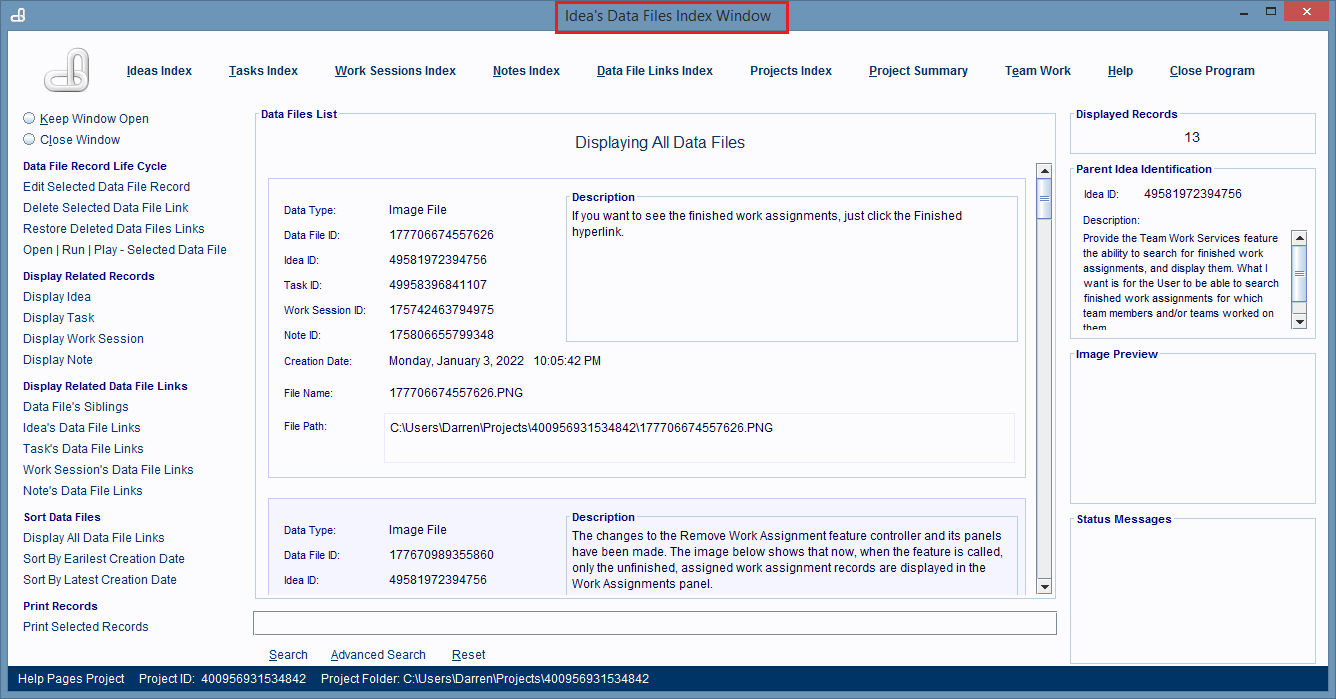Click Restore Deleted Data Files Links
The width and height of the screenshot is (1336, 699).
coord(114,229)
